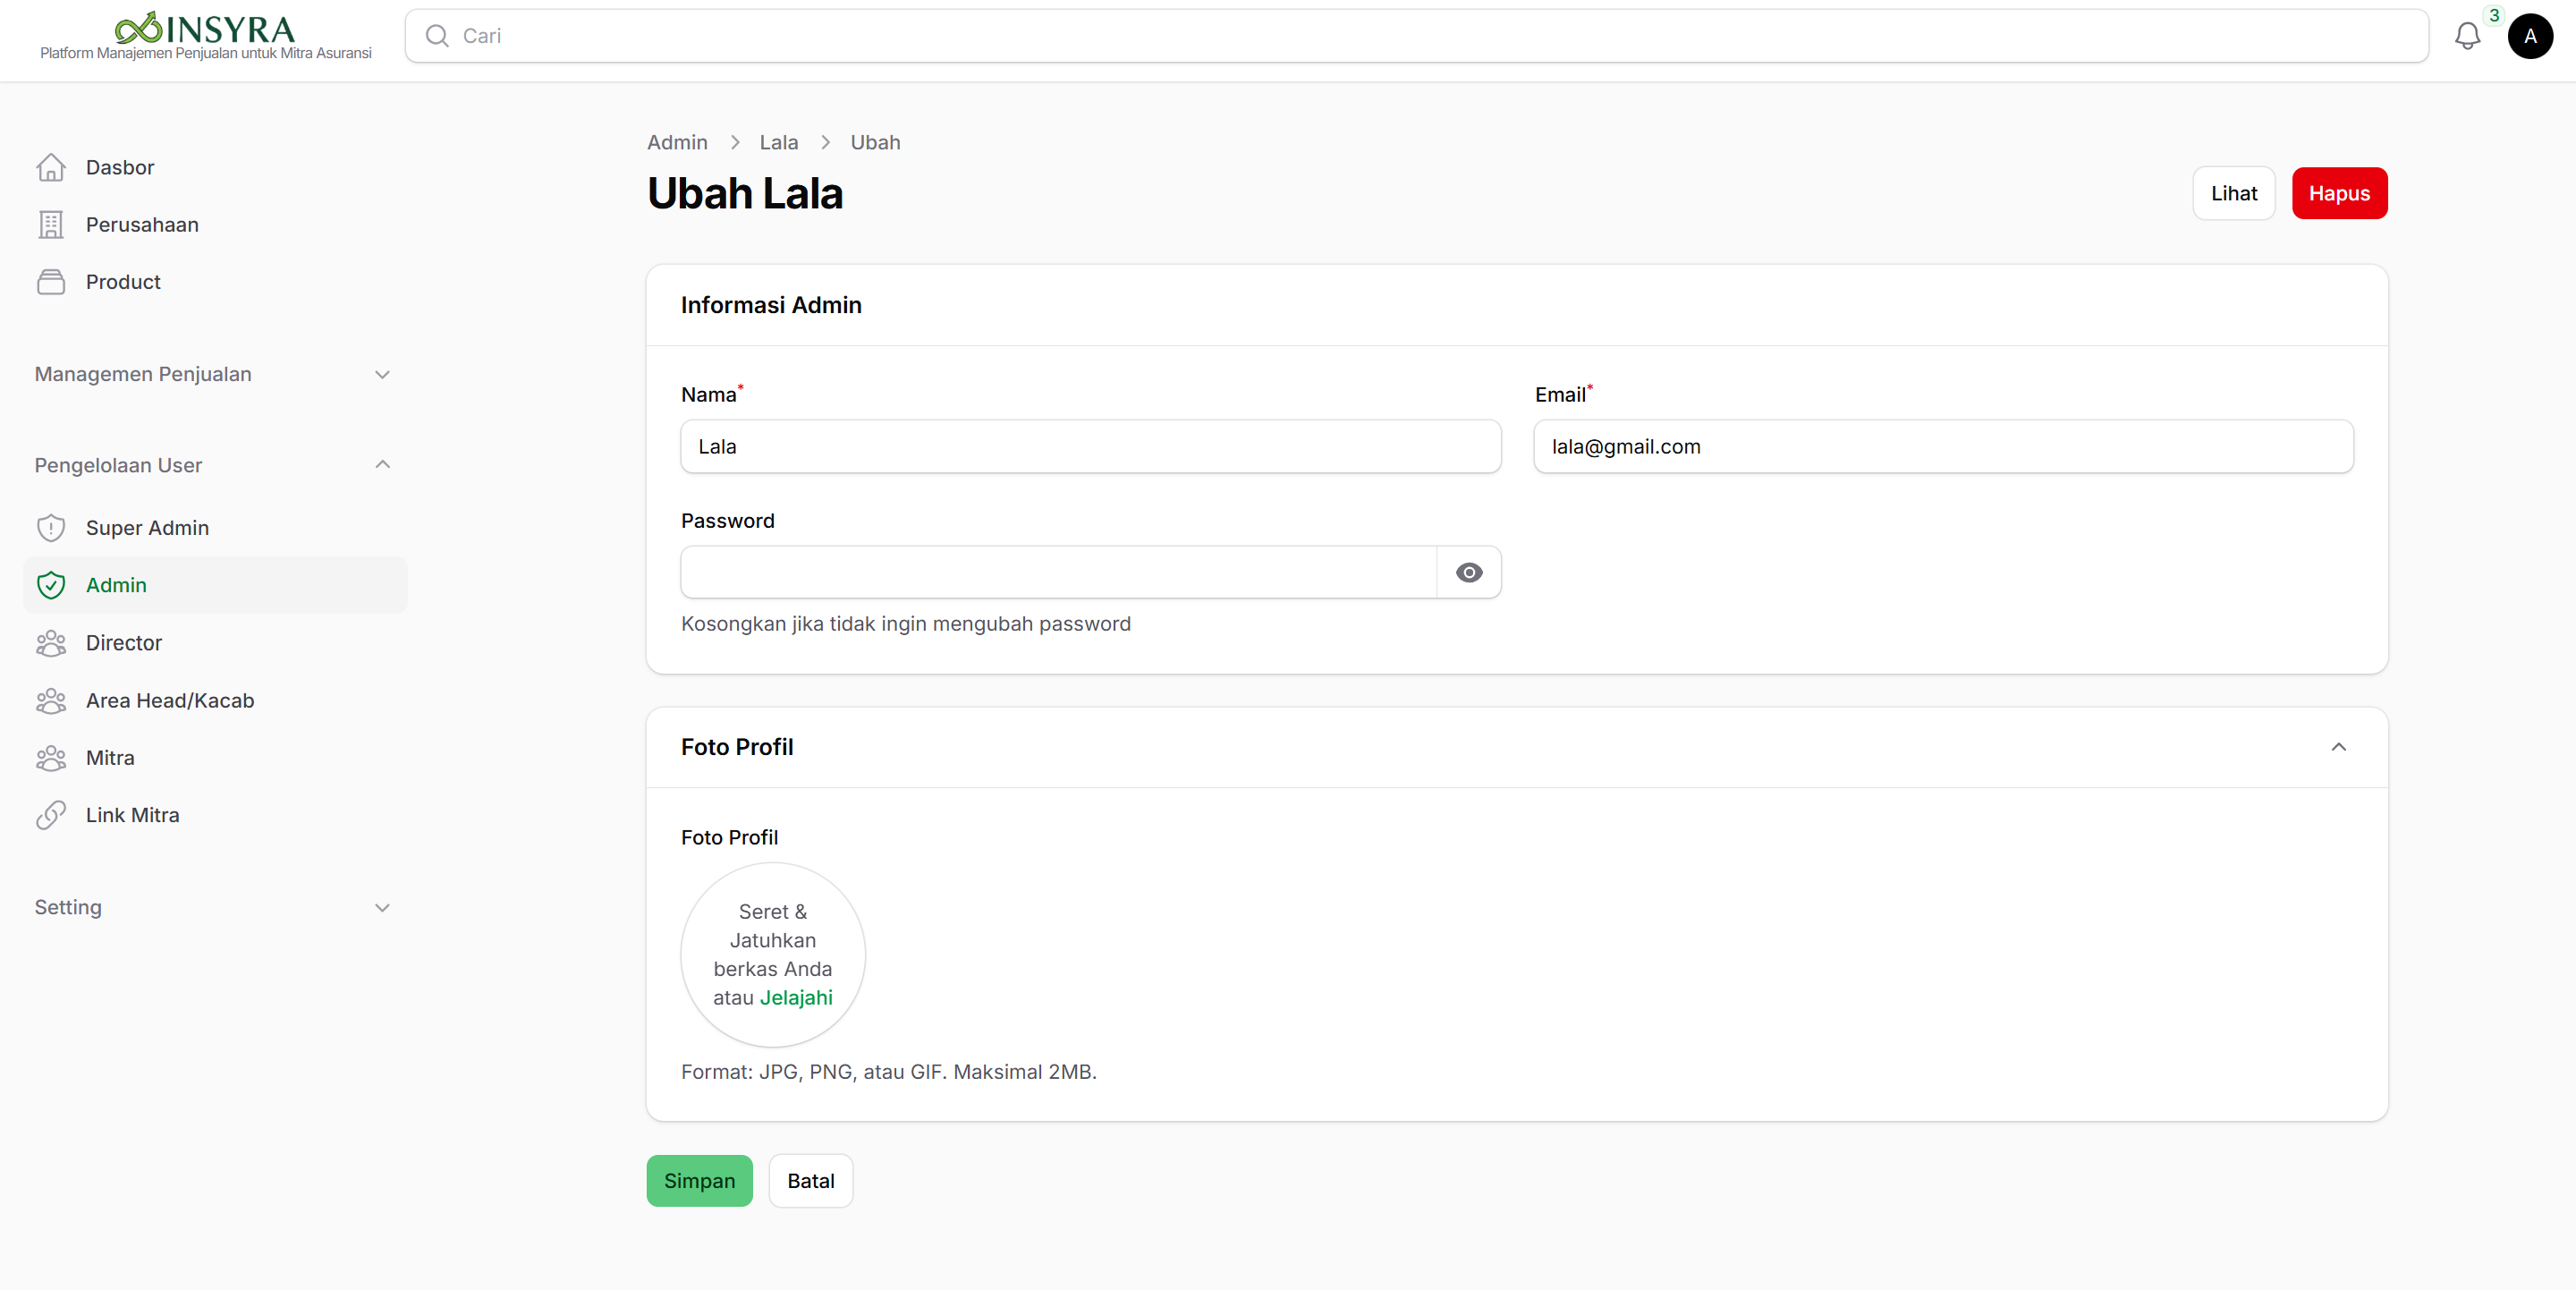Expand the Setting section
The width and height of the screenshot is (2576, 1290).
tap(213, 907)
